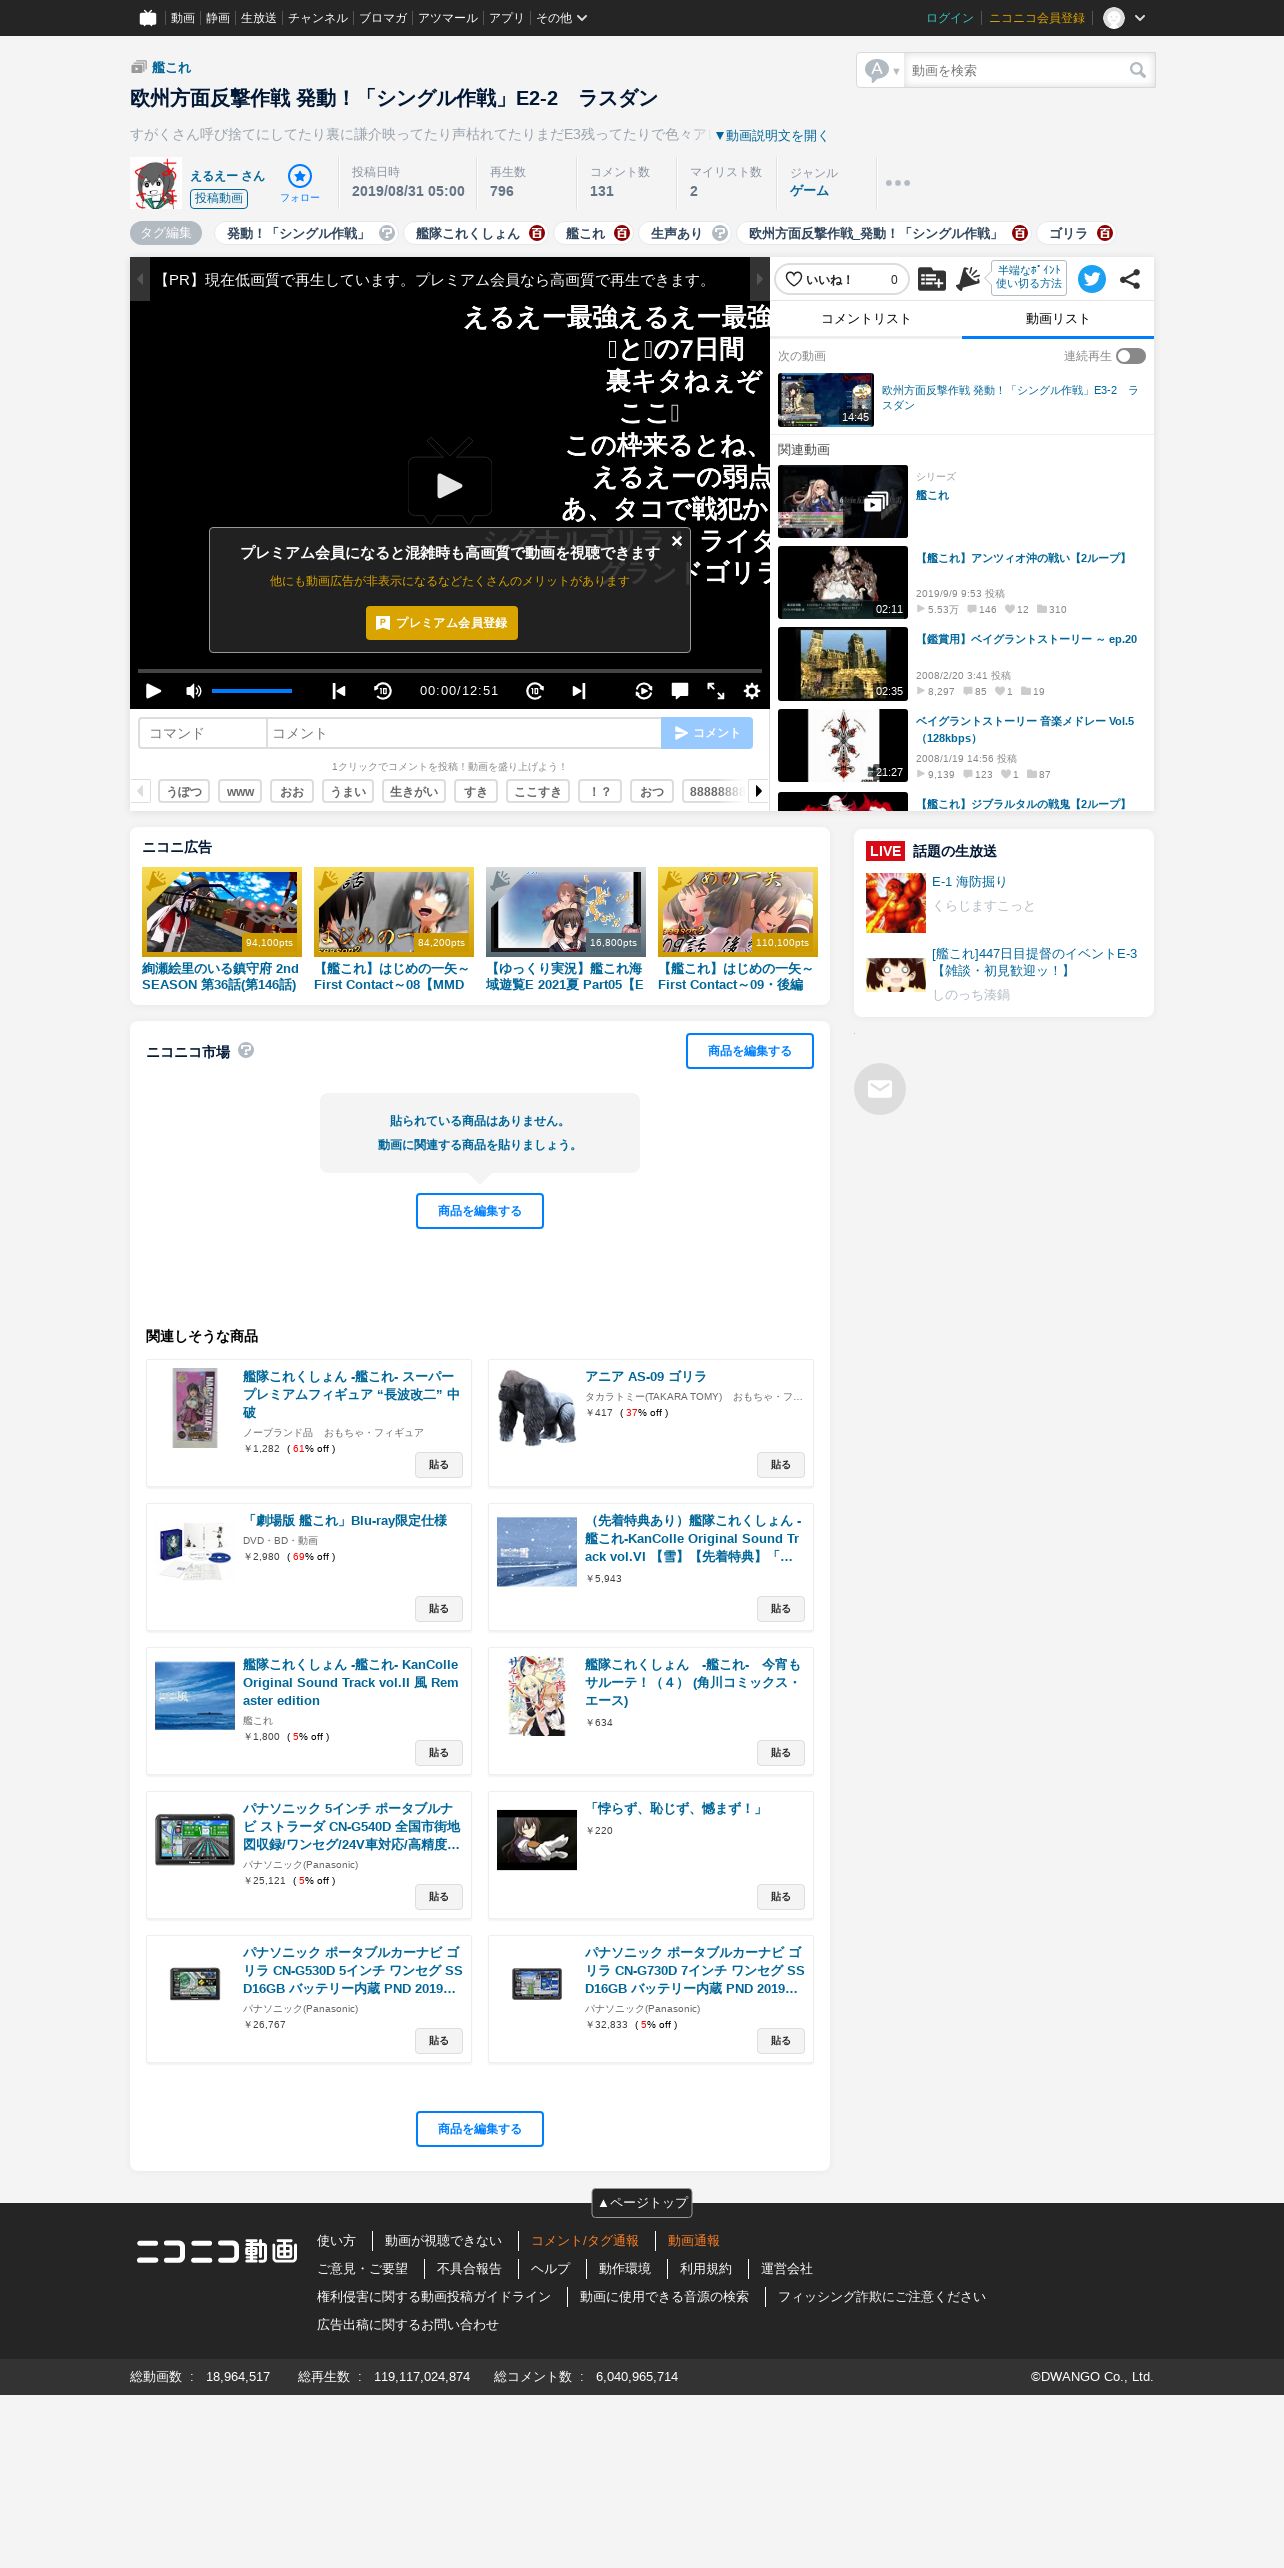Skip to next video icon
The image size is (1284, 2568).
pos(579,691)
